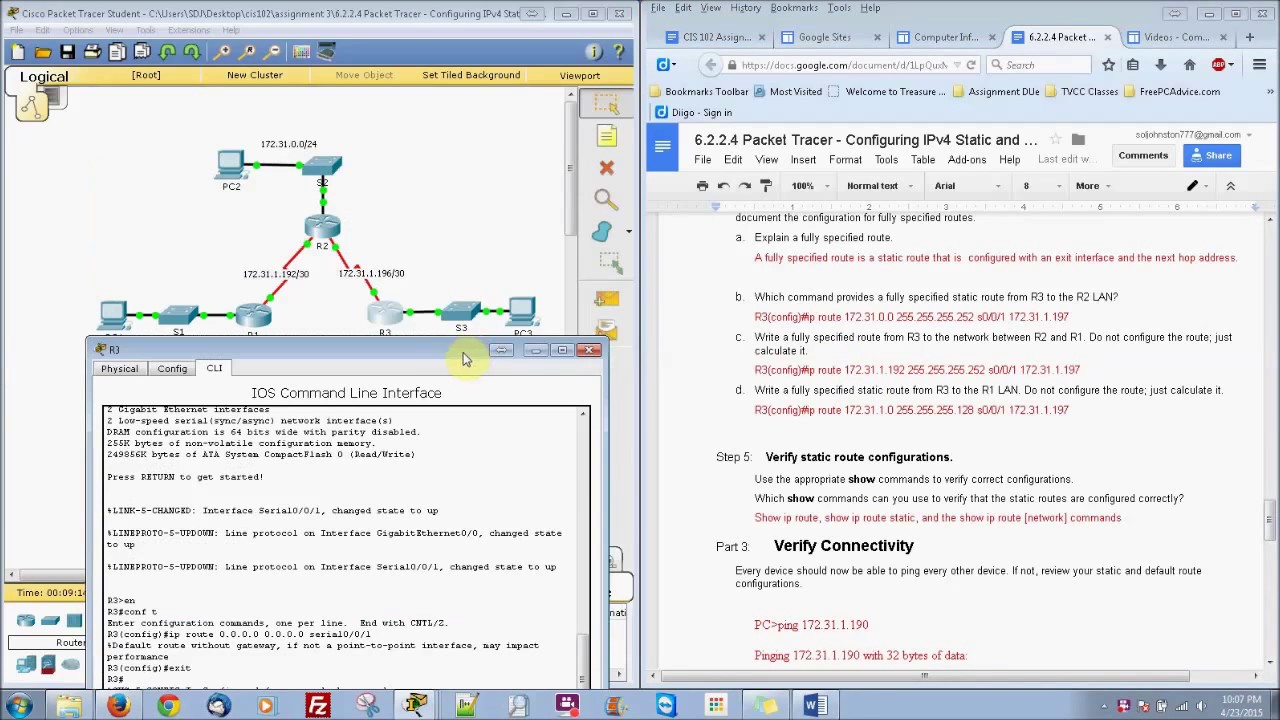Image resolution: width=1280 pixels, height=720 pixels.
Task: Open the zoom 100% dropdown in Docs
Action: click(810, 186)
